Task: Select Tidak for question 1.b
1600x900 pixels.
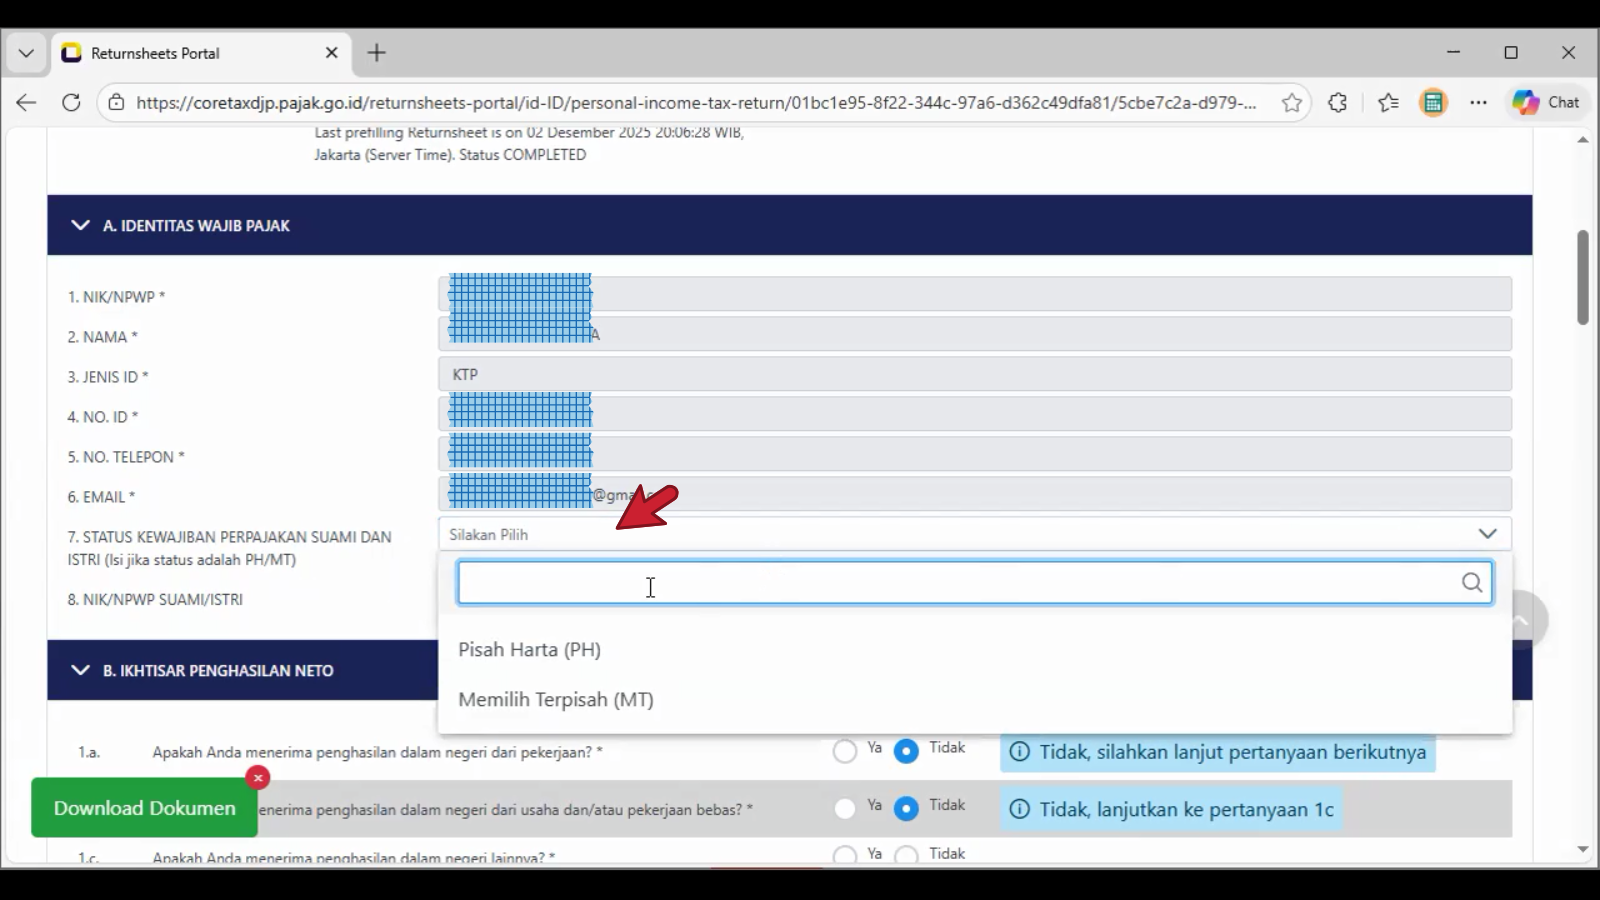Action: coord(906,808)
